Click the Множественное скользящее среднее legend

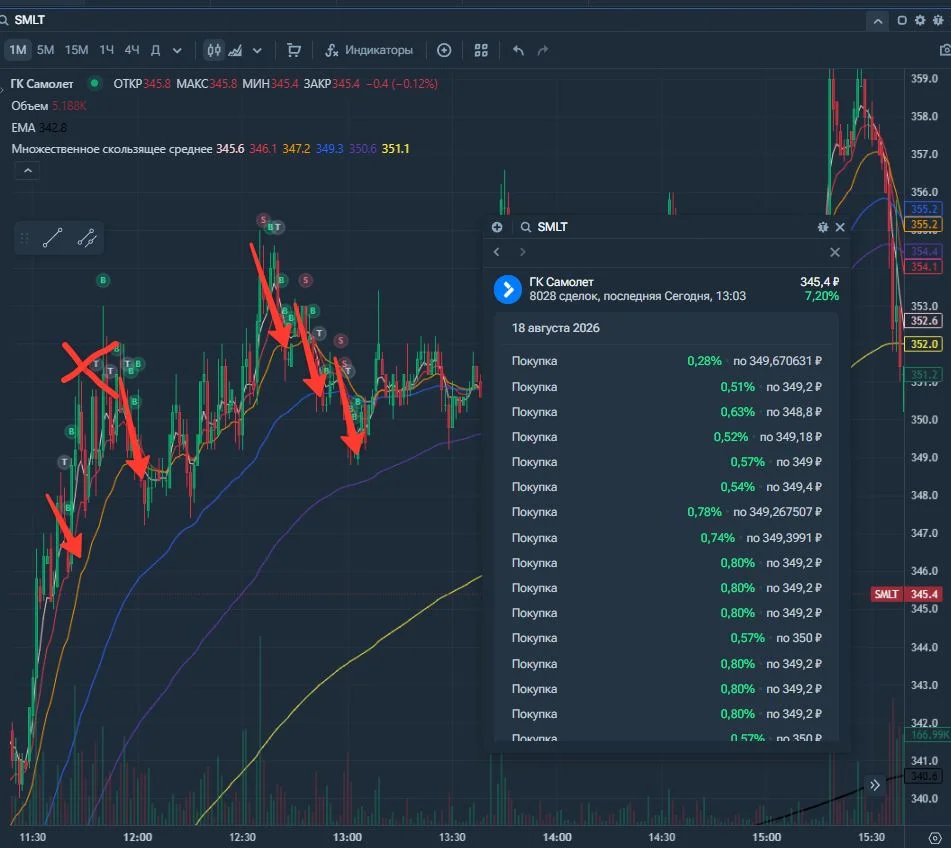pyautogui.click(x=112, y=149)
